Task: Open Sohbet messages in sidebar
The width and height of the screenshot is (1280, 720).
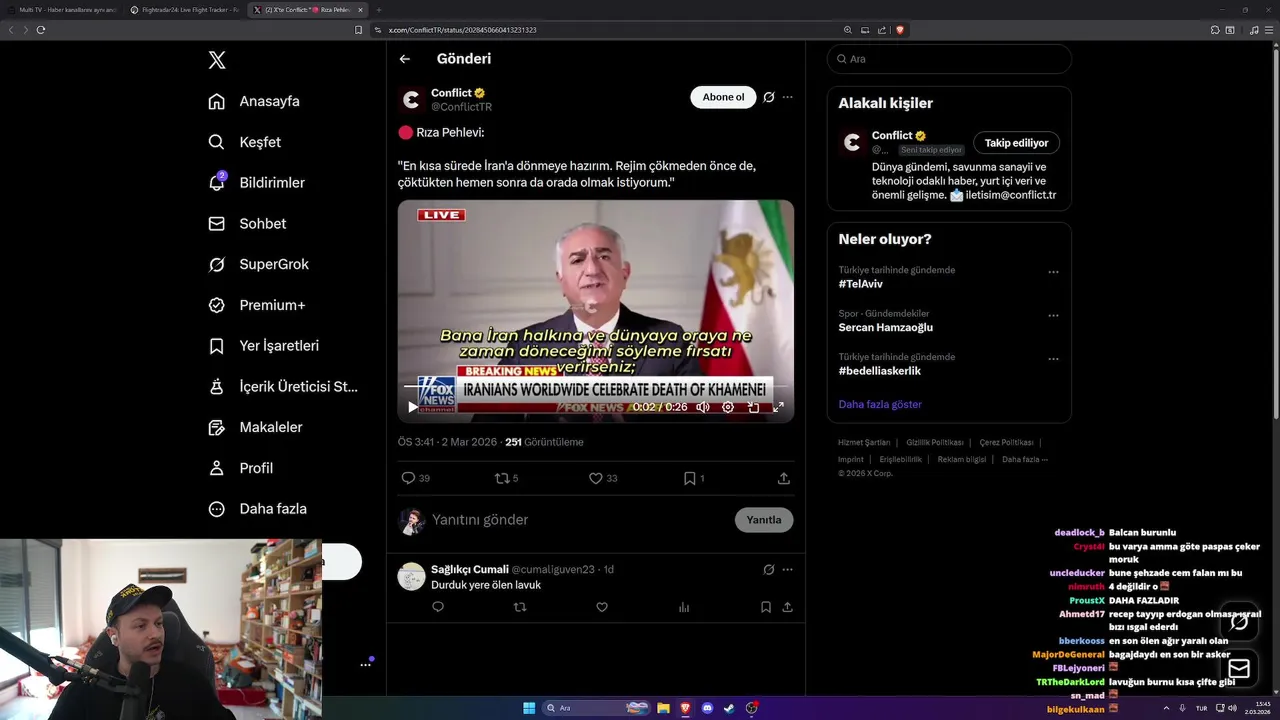Action: pyautogui.click(x=247, y=224)
